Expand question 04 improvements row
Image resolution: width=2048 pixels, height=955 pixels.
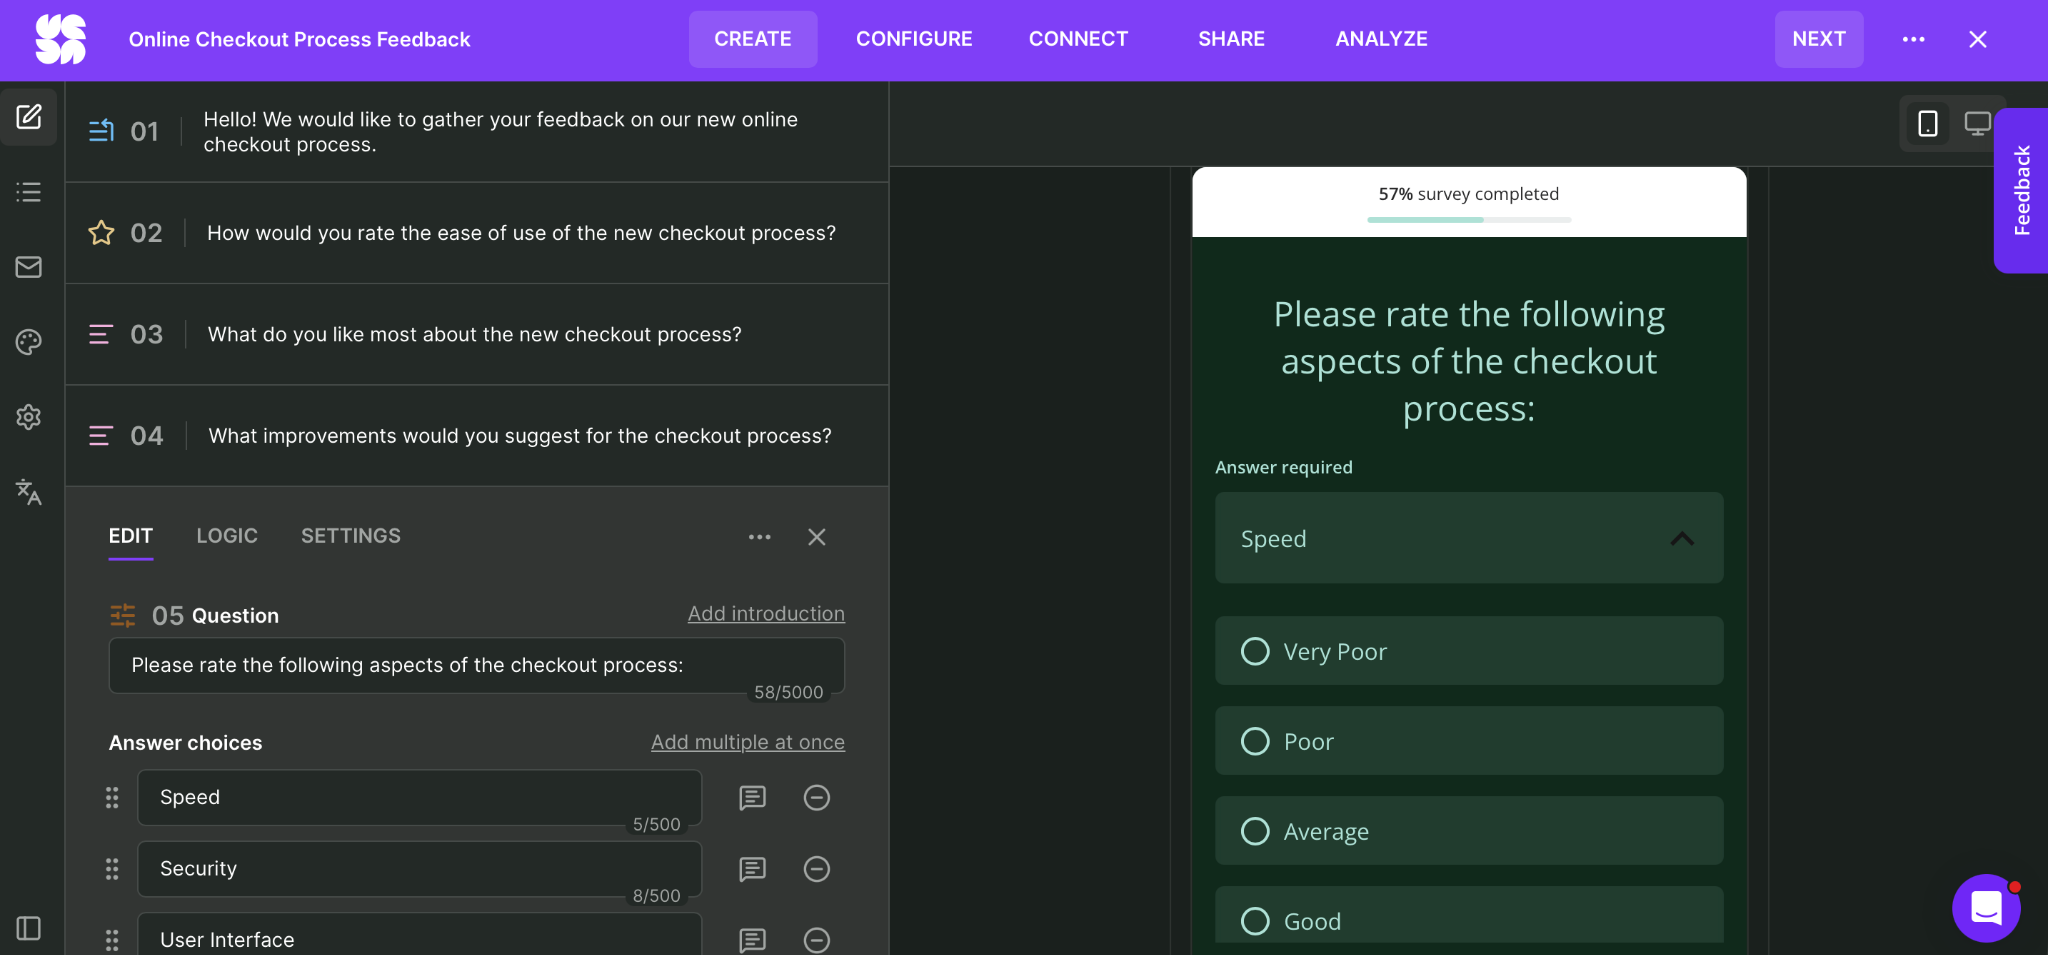477,436
